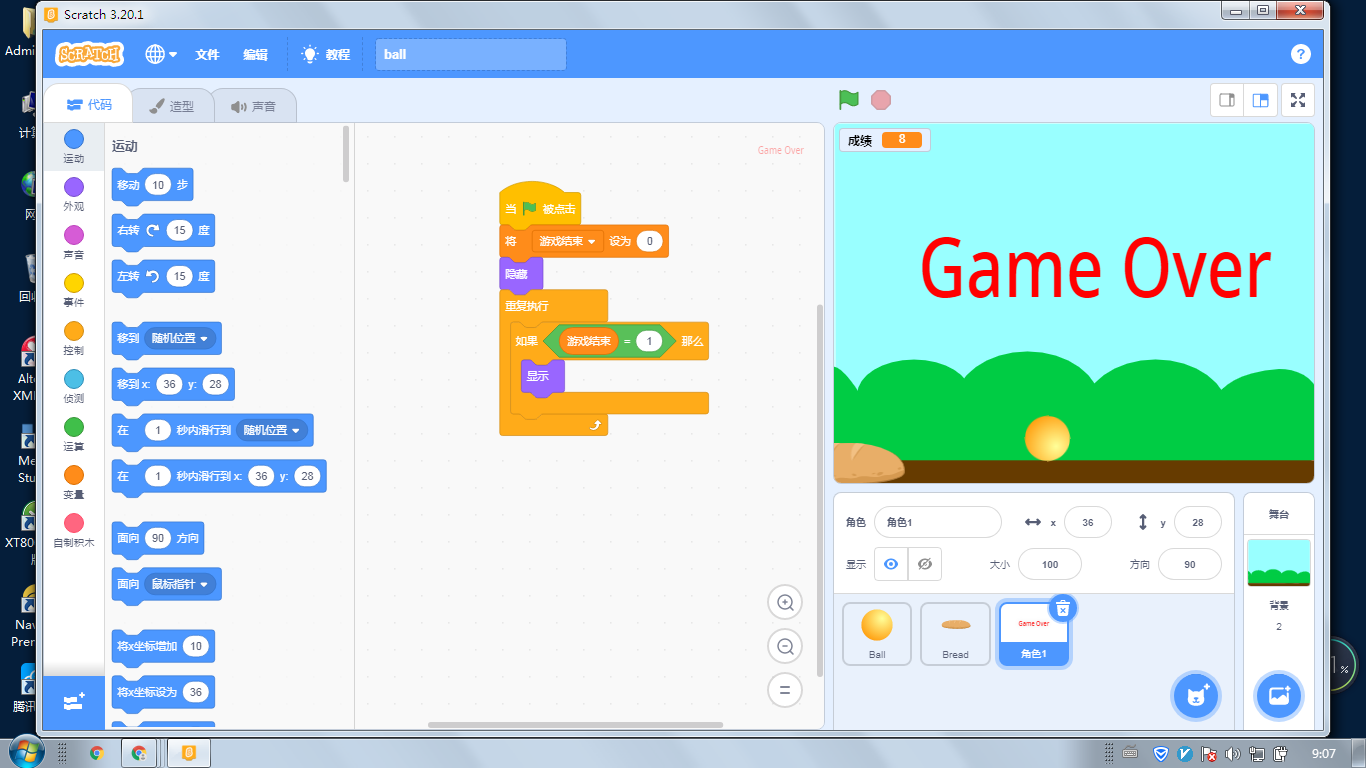
Task: Open the add extension button at bottom left
Action: click(73, 702)
